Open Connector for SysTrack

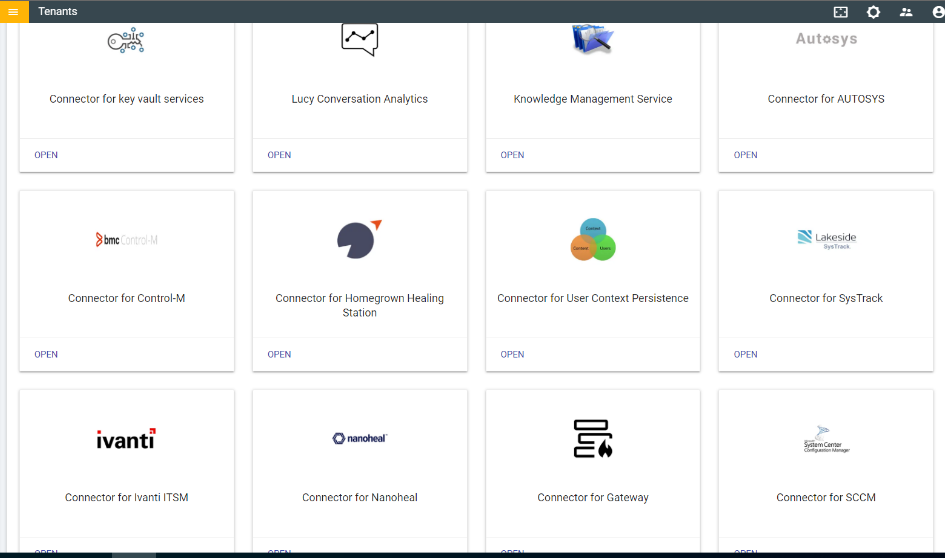pos(746,354)
